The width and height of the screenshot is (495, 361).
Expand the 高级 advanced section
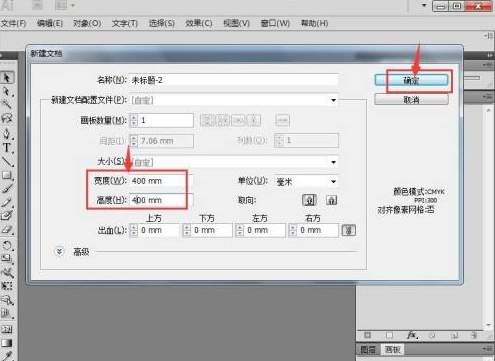[x=59, y=251]
